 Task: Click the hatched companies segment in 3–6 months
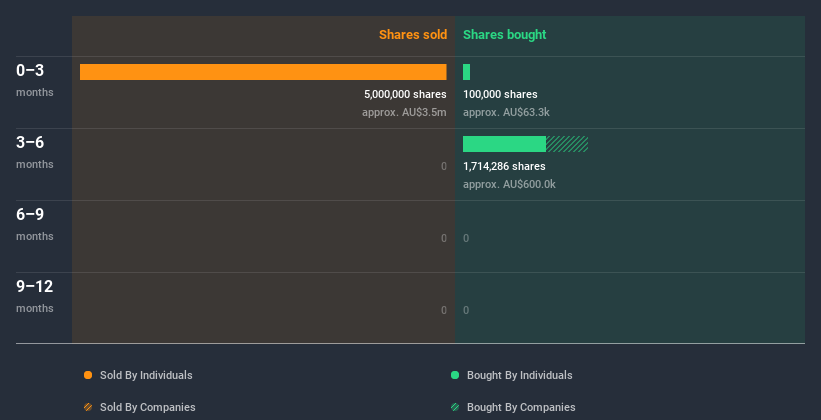click(567, 144)
